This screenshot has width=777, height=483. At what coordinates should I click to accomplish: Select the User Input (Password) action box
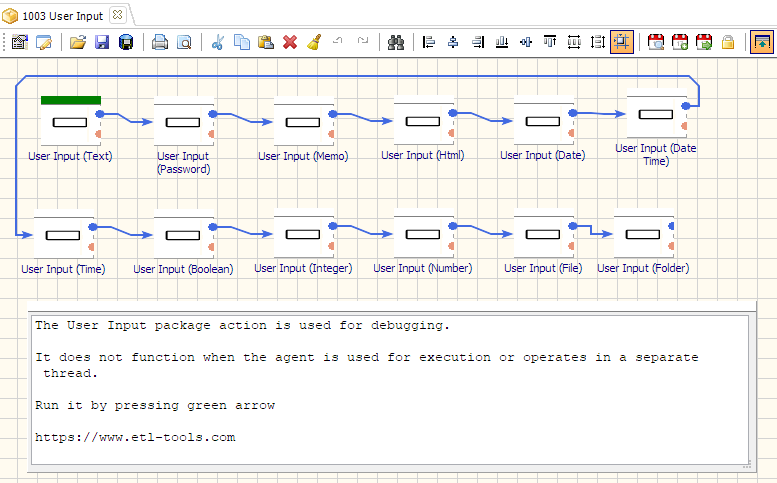pos(183,123)
